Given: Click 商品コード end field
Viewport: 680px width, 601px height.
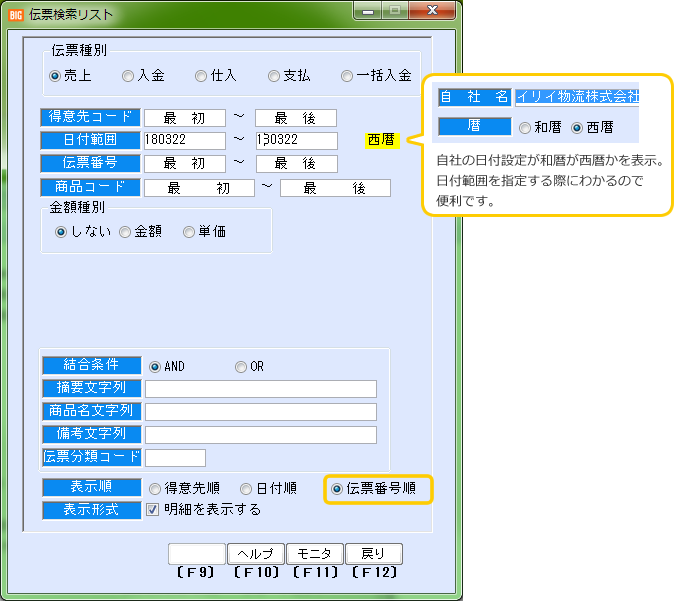Looking at the screenshot, I should click(335, 188).
